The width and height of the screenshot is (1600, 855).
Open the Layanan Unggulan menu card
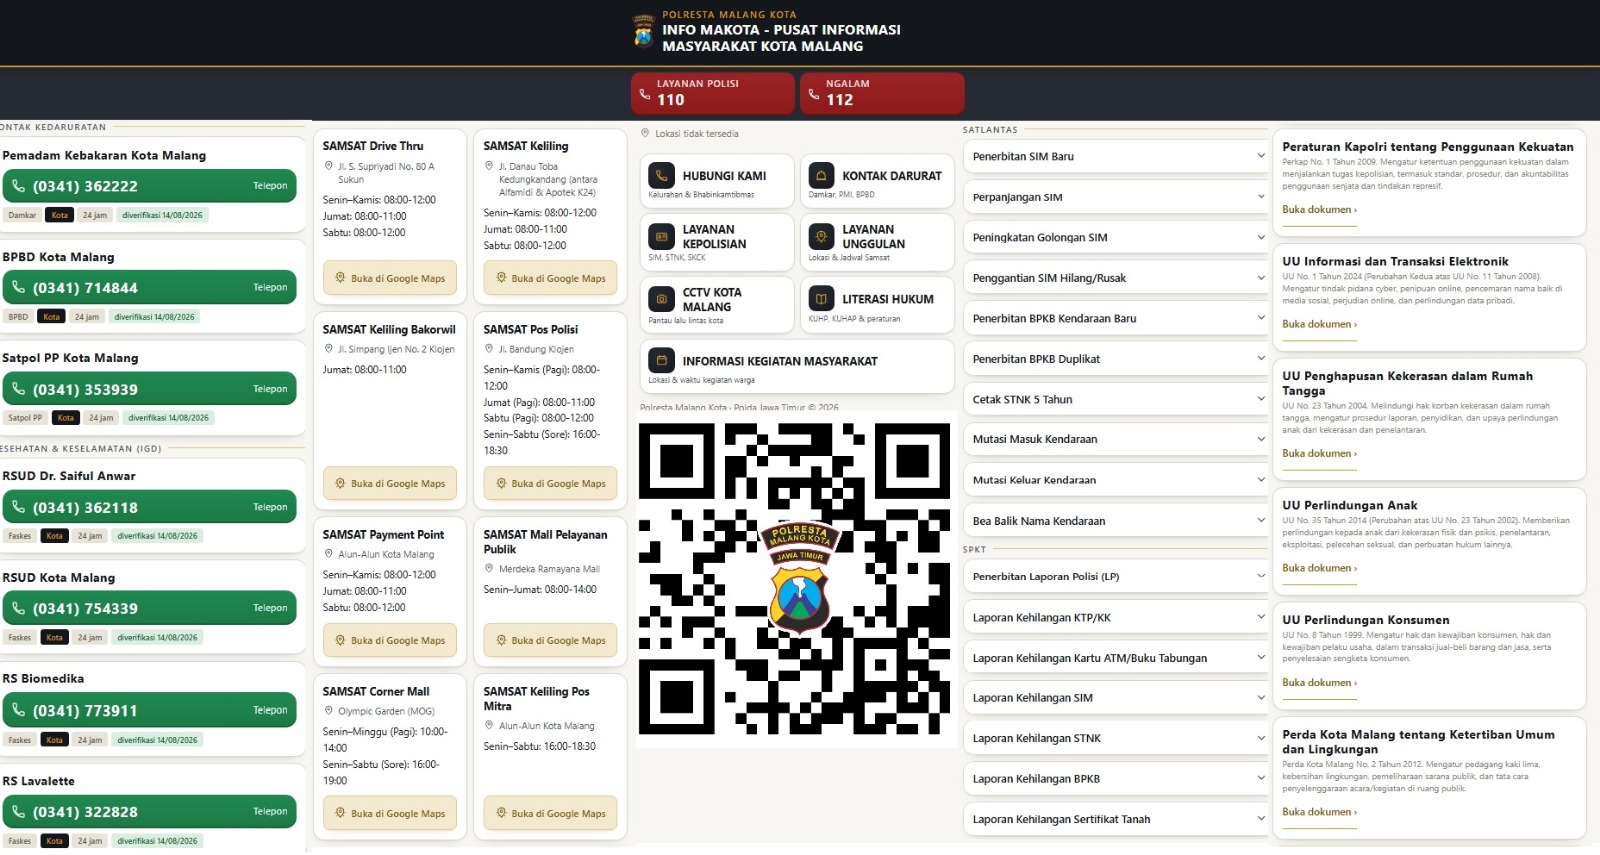pos(877,242)
